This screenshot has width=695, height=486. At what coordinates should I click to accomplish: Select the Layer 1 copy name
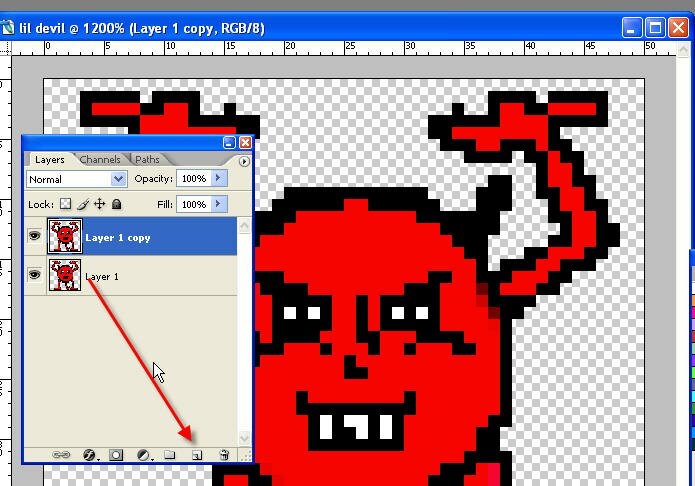click(118, 238)
